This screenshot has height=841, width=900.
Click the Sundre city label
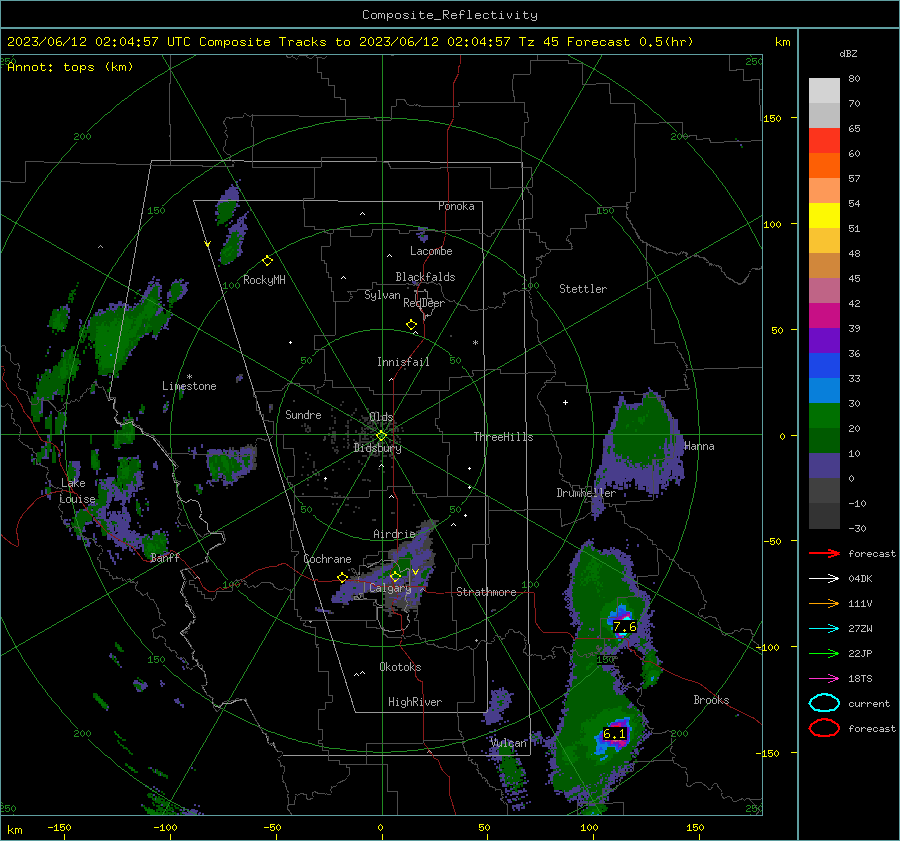[x=303, y=415]
